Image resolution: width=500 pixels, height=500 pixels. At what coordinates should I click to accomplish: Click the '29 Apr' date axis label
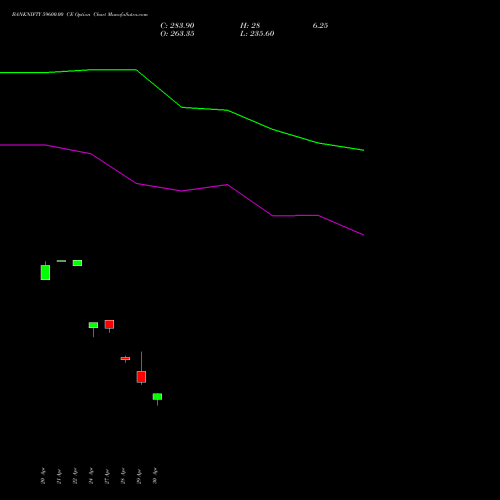pos(139,476)
